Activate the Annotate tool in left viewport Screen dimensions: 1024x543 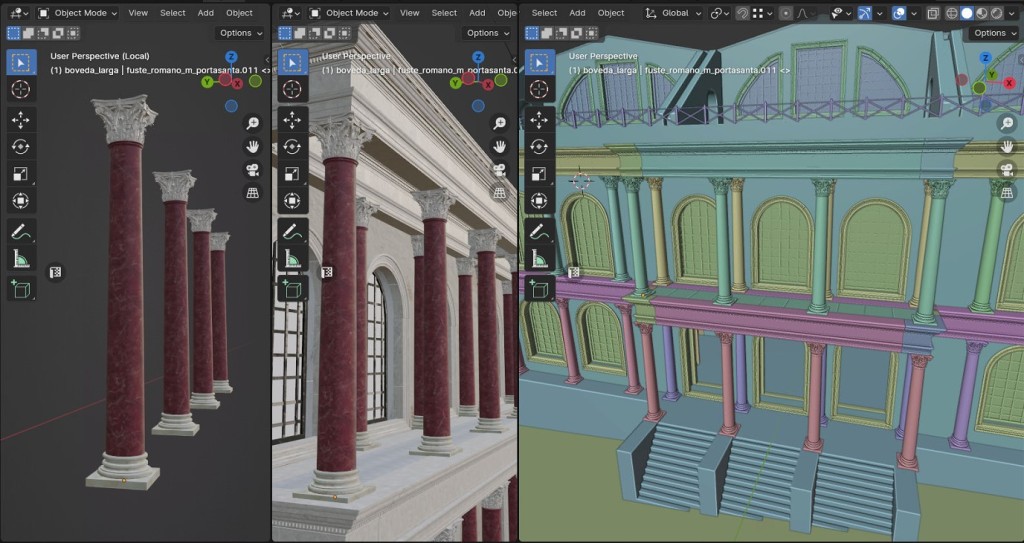point(20,232)
